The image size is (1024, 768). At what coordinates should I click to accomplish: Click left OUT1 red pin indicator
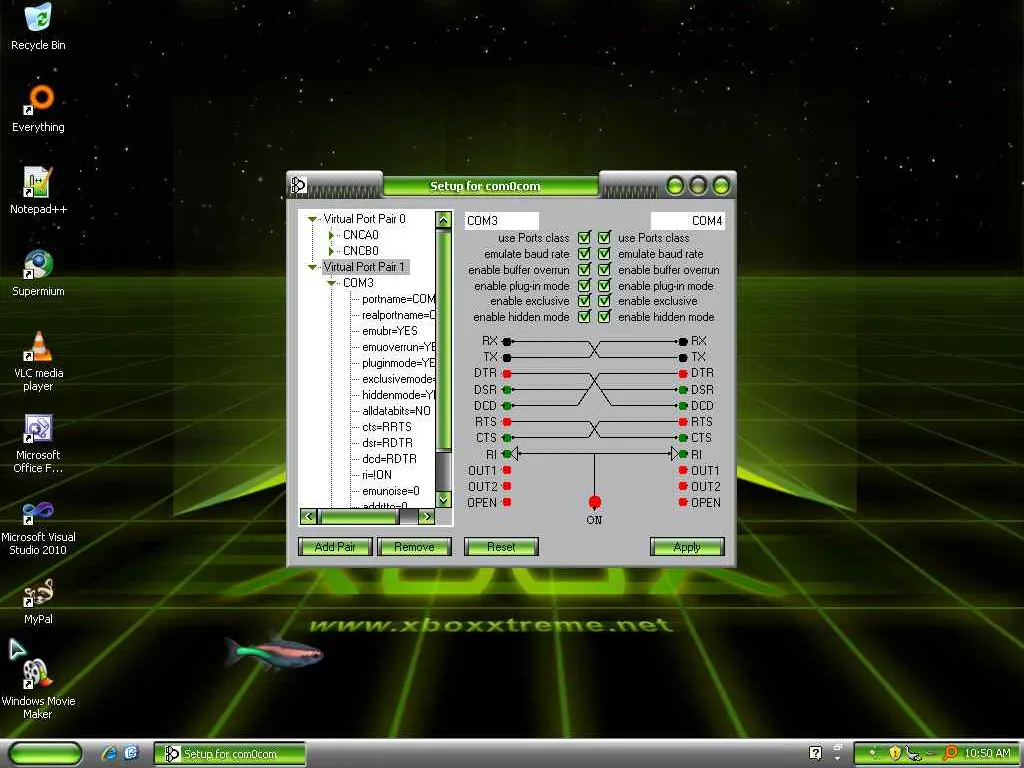pyautogui.click(x=507, y=470)
